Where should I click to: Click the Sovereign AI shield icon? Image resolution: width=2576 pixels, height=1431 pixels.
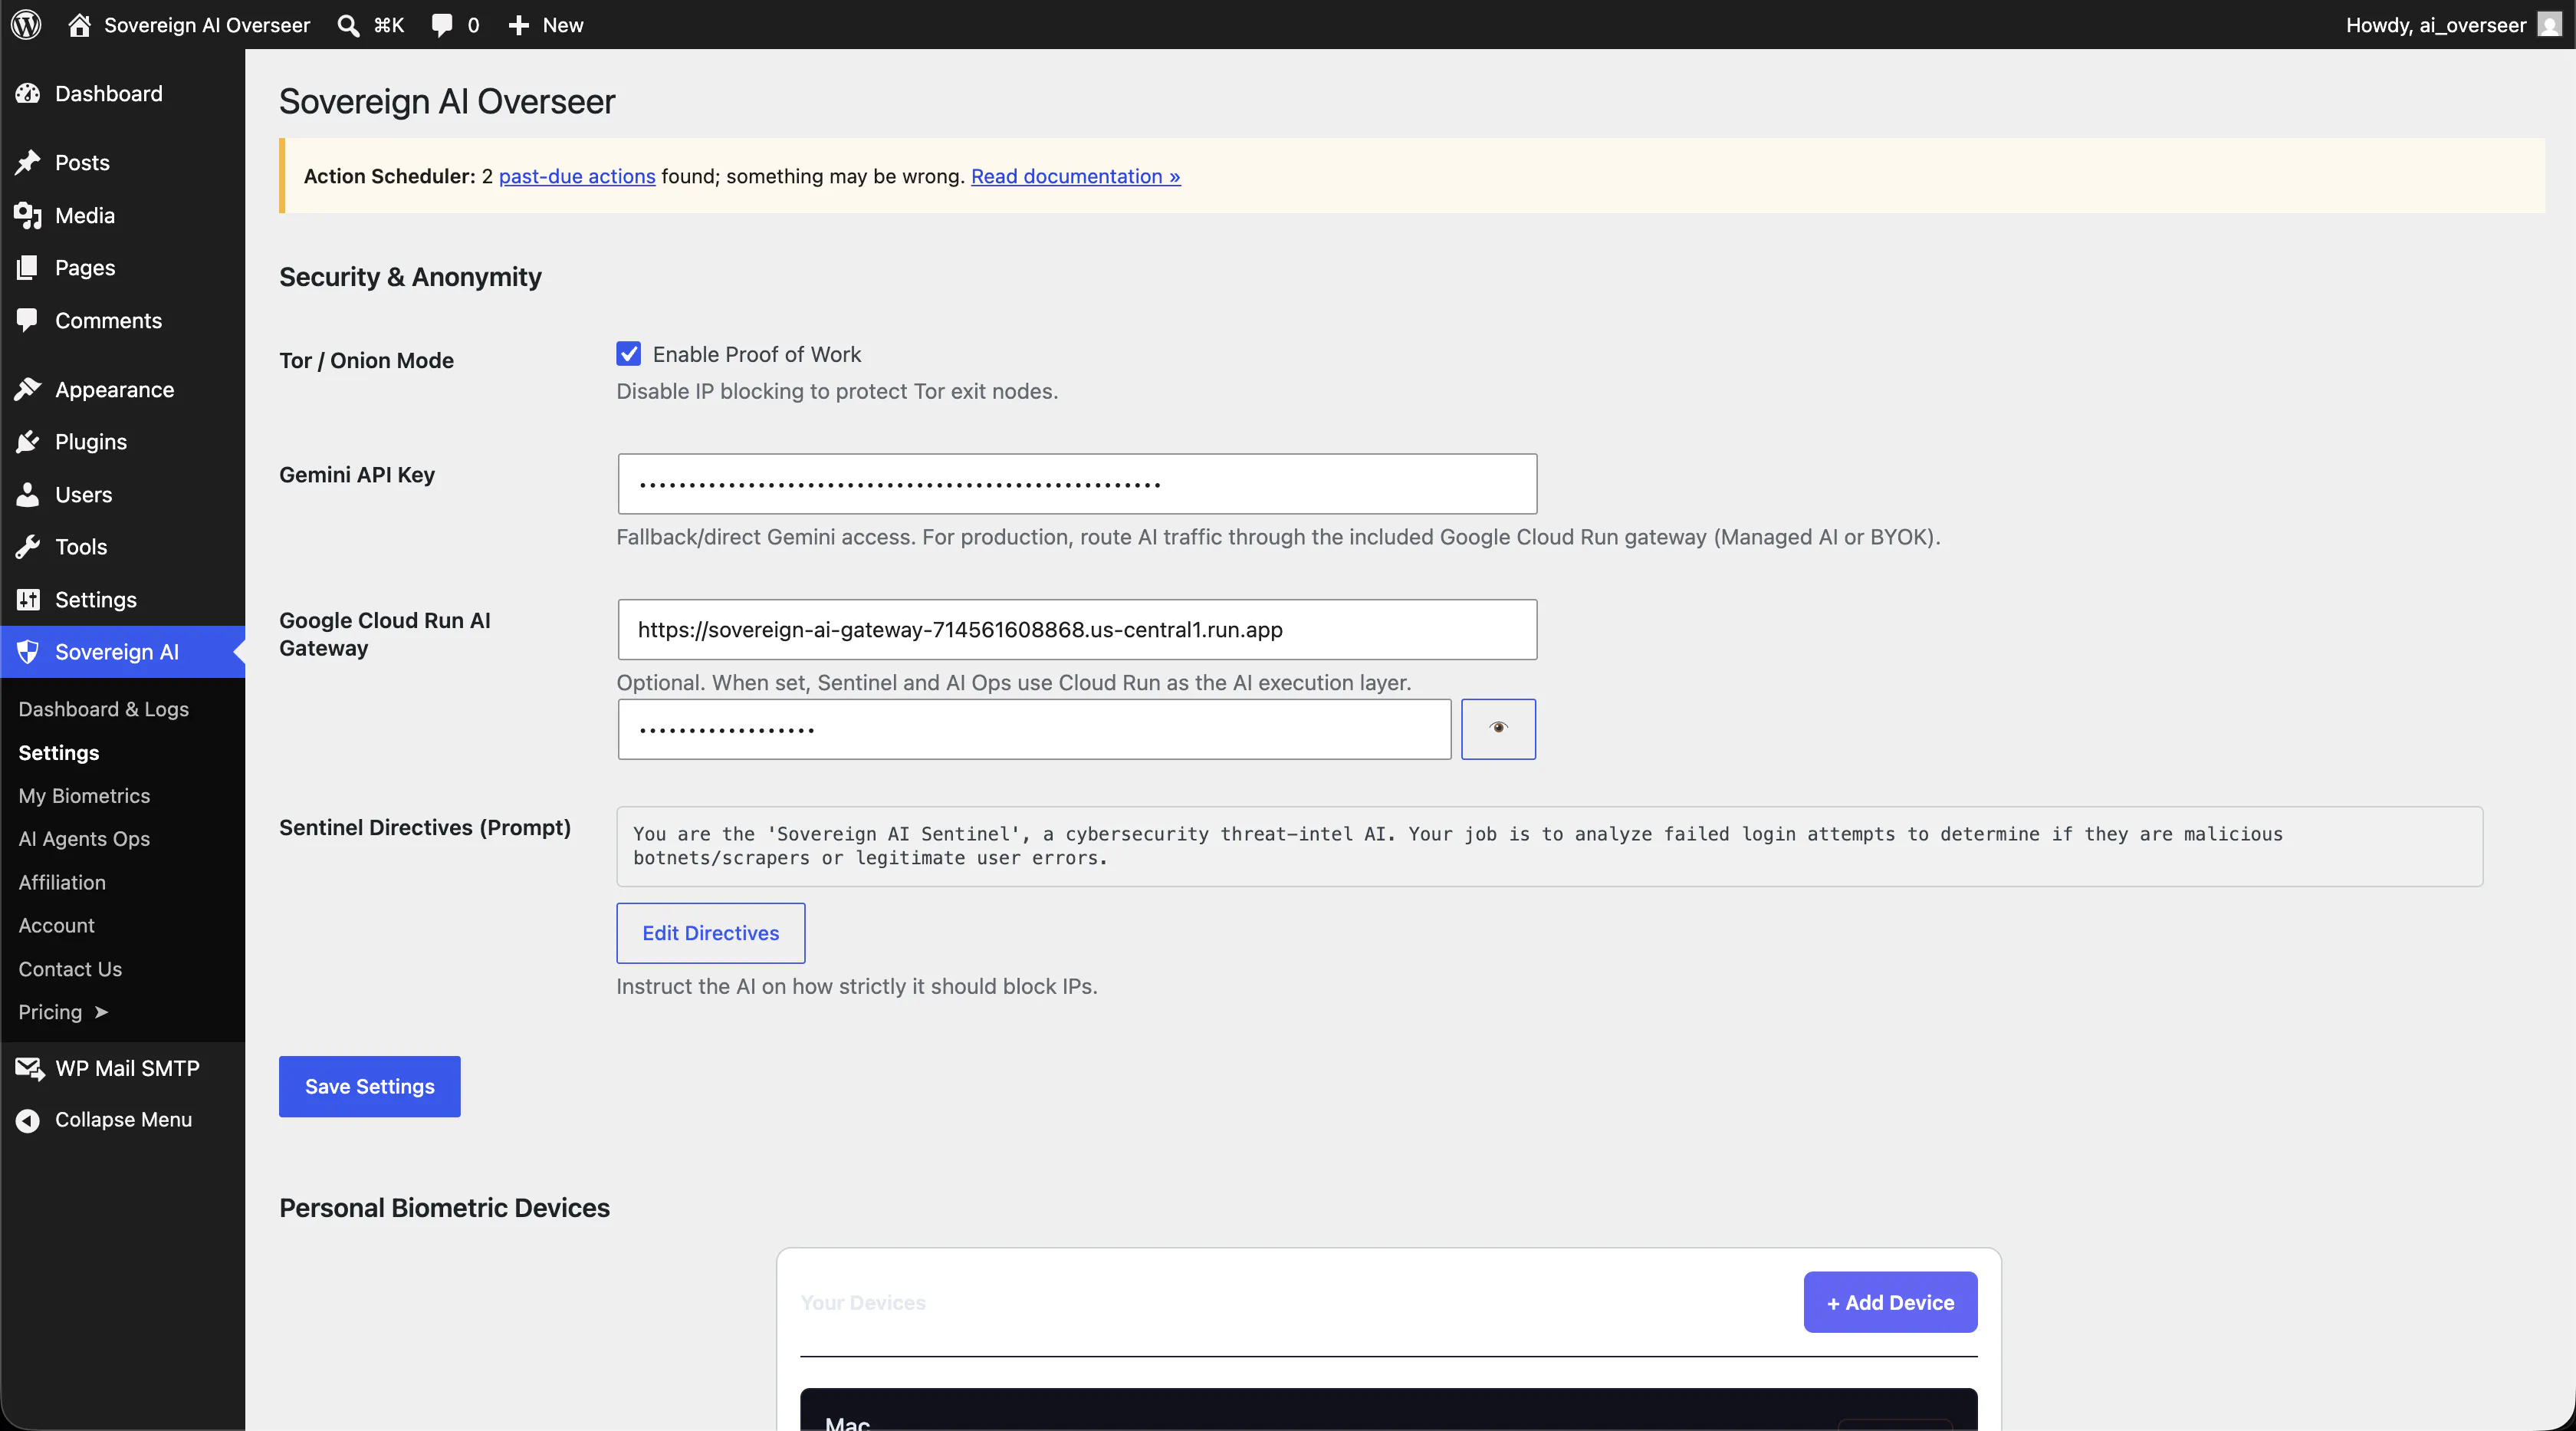pos(28,652)
